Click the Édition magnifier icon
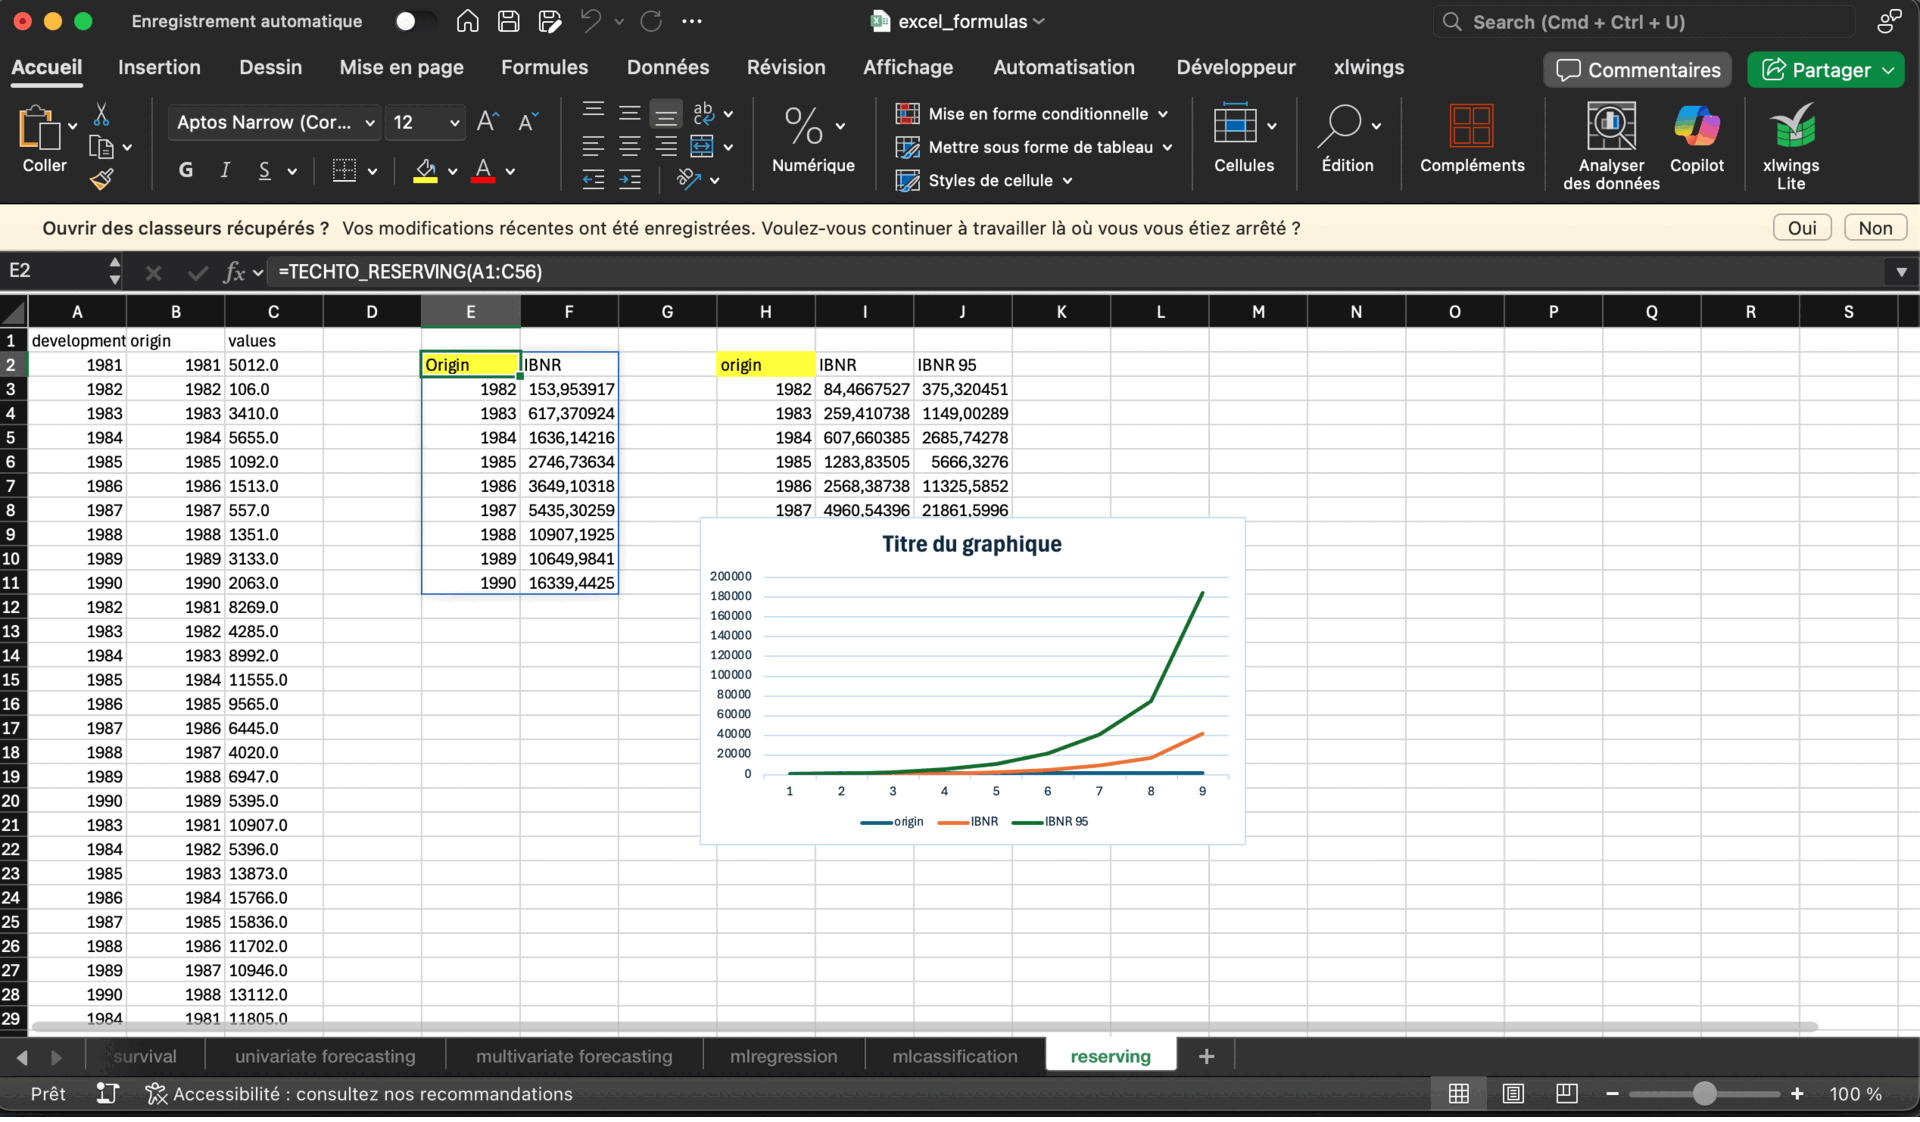 1339,126
